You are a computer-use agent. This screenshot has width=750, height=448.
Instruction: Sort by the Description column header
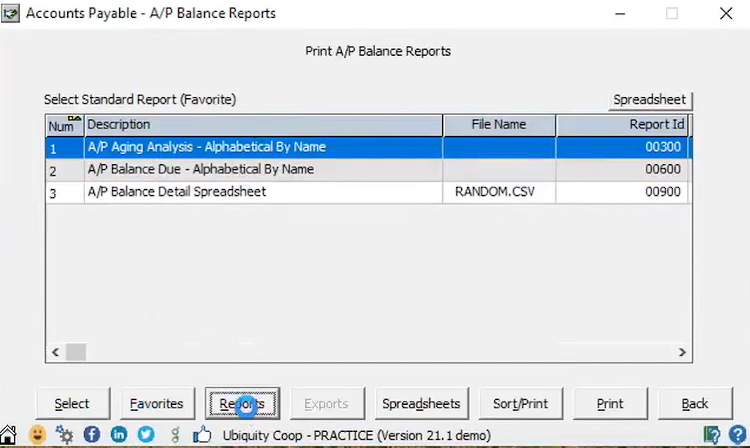coord(264,125)
